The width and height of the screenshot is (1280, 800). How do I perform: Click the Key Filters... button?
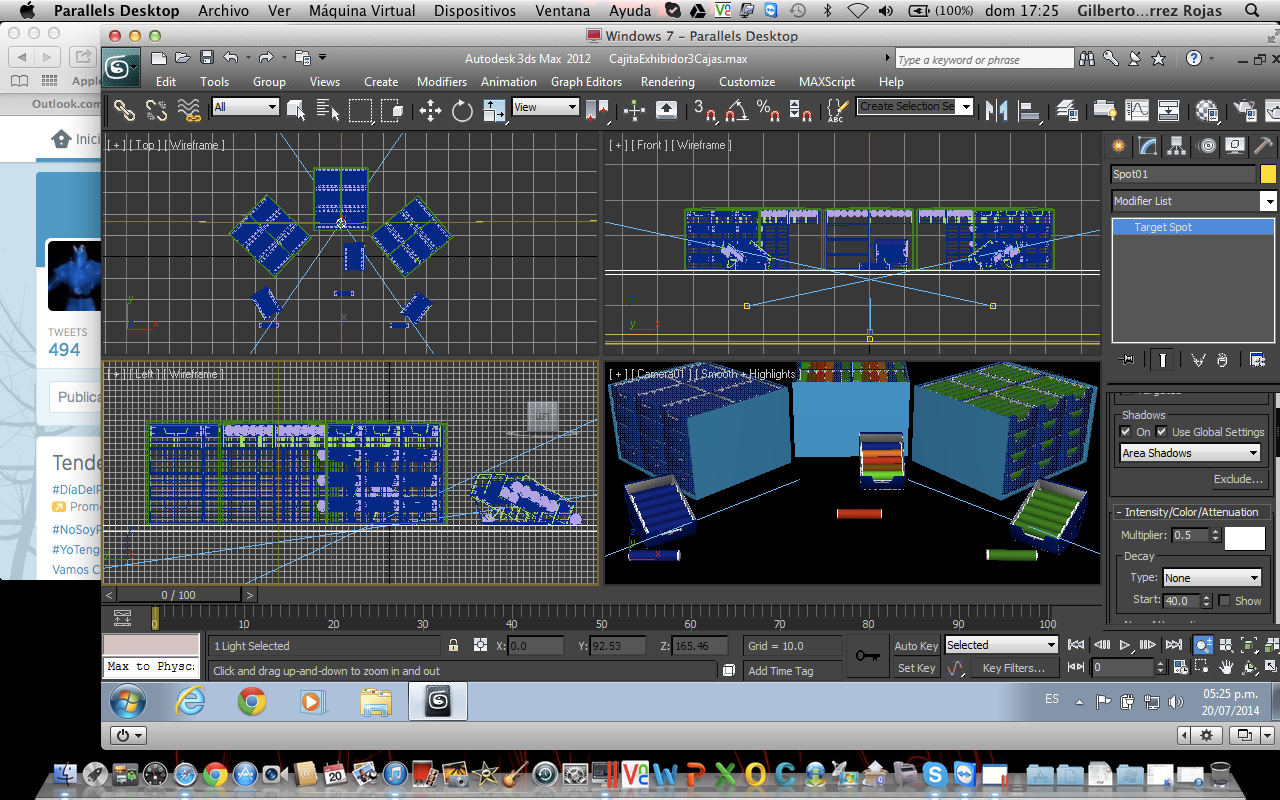pyautogui.click(x=1013, y=668)
